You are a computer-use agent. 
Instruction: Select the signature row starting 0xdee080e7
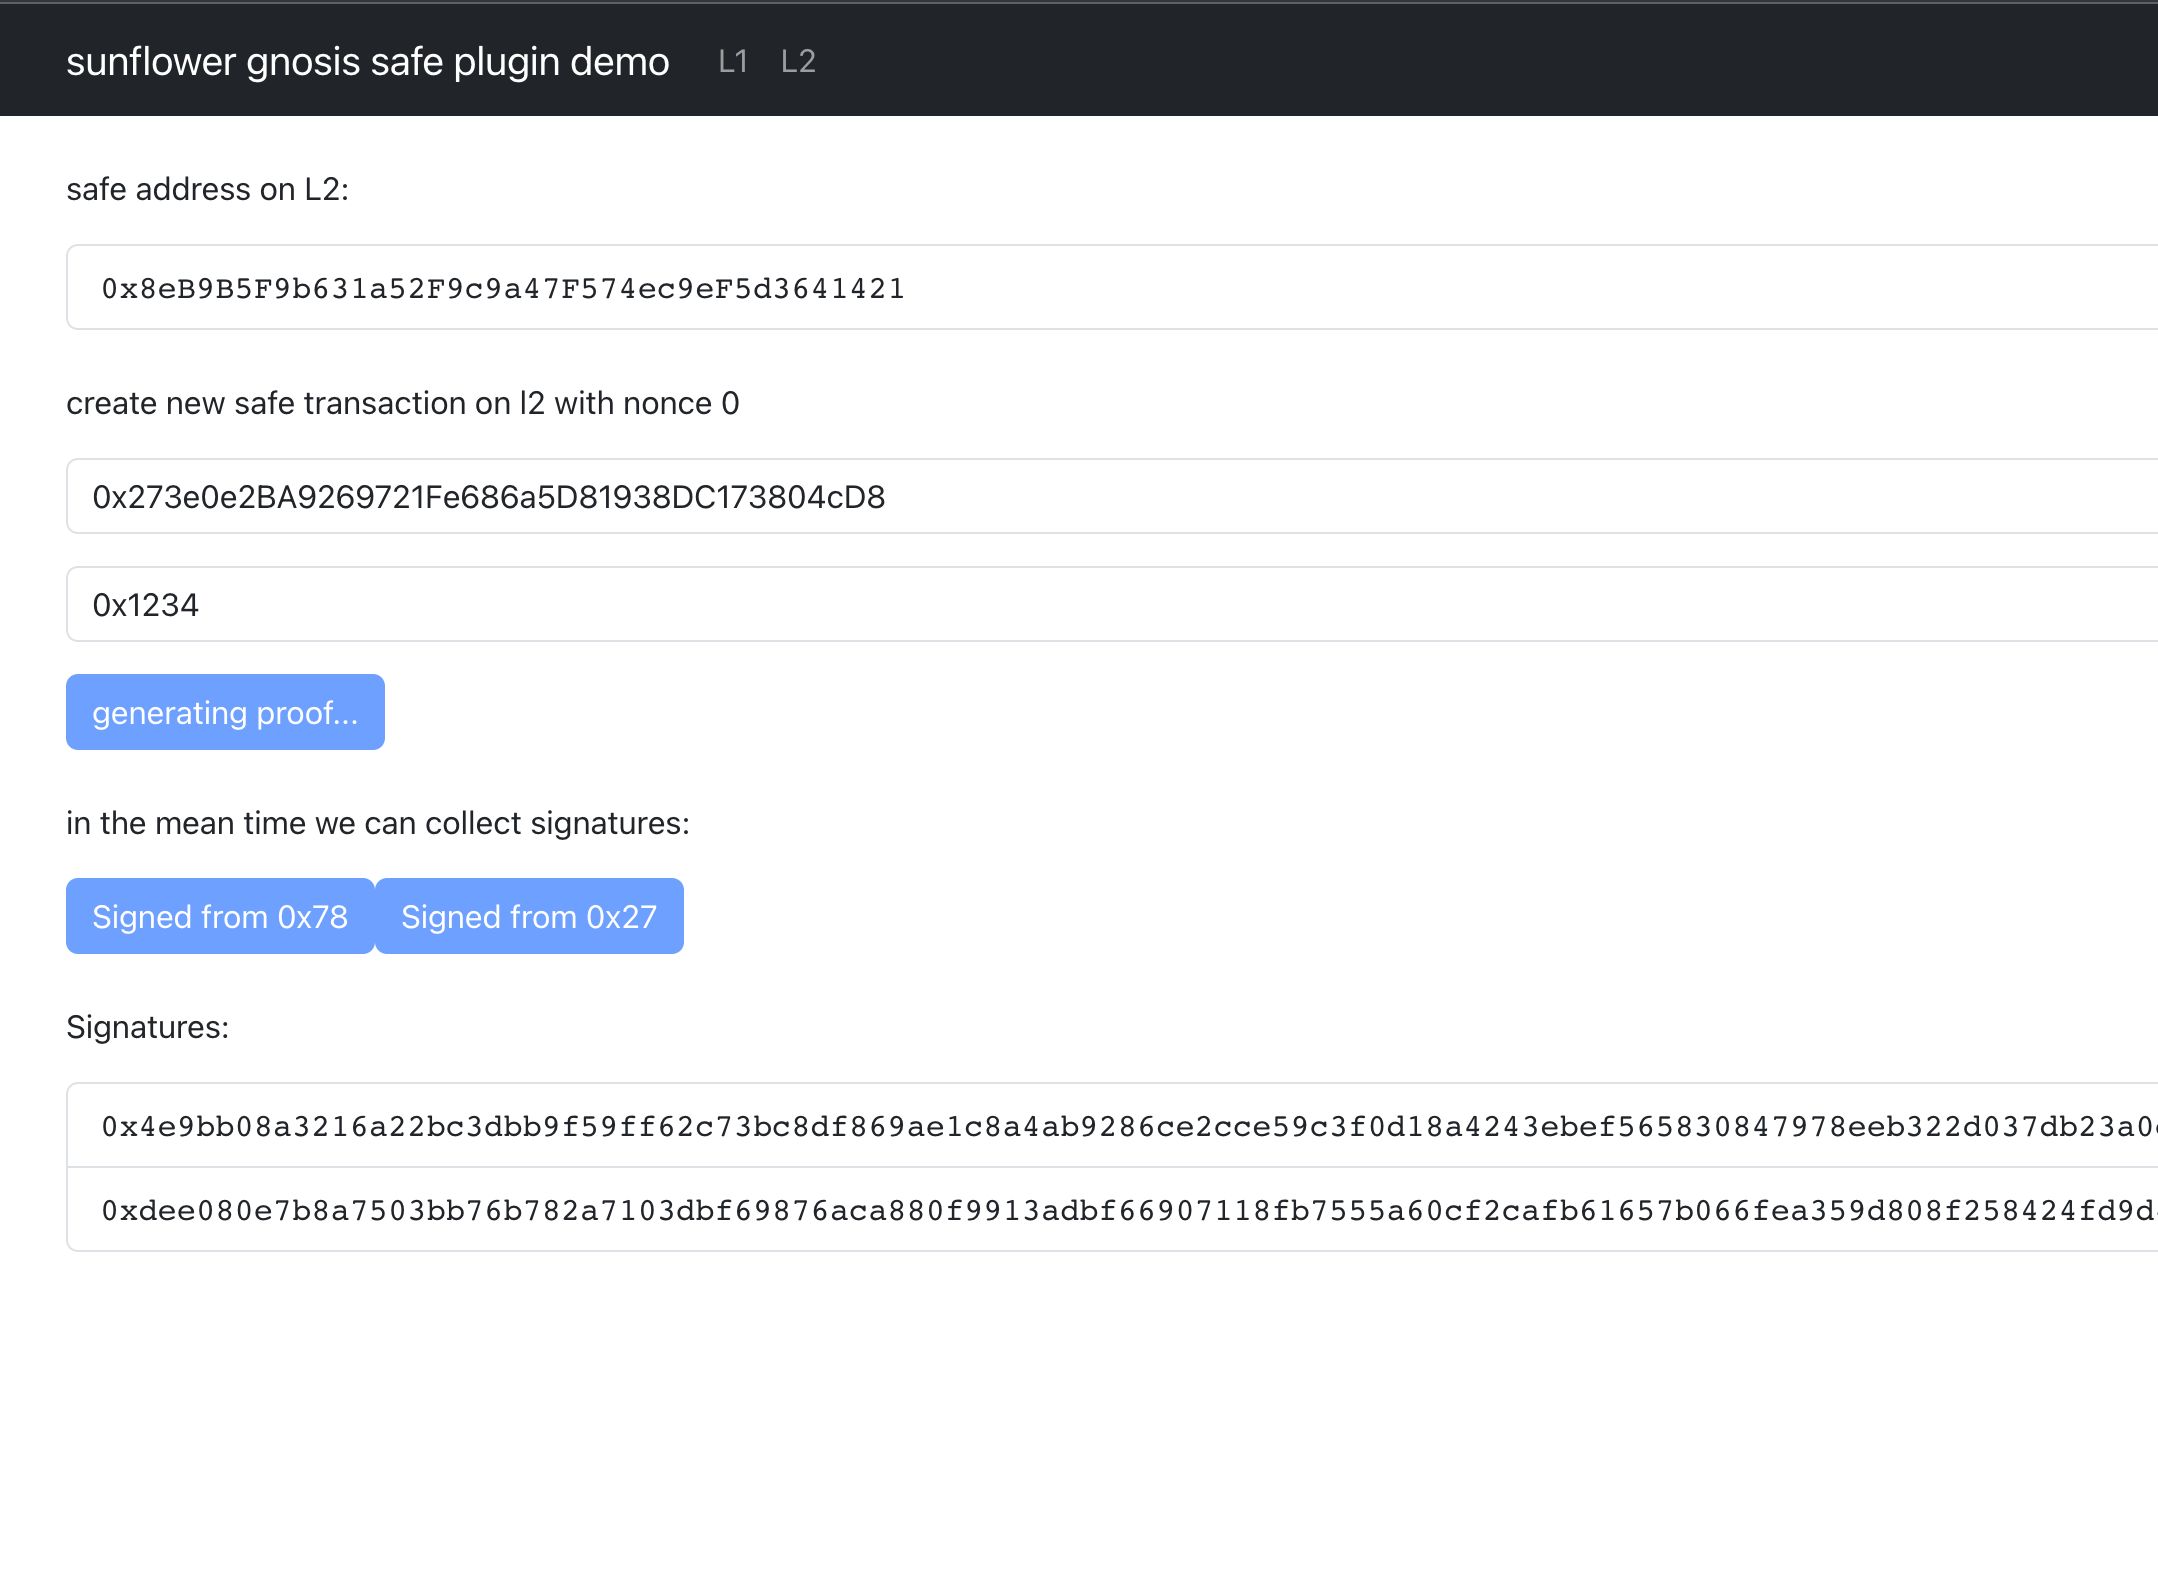point(1112,1209)
